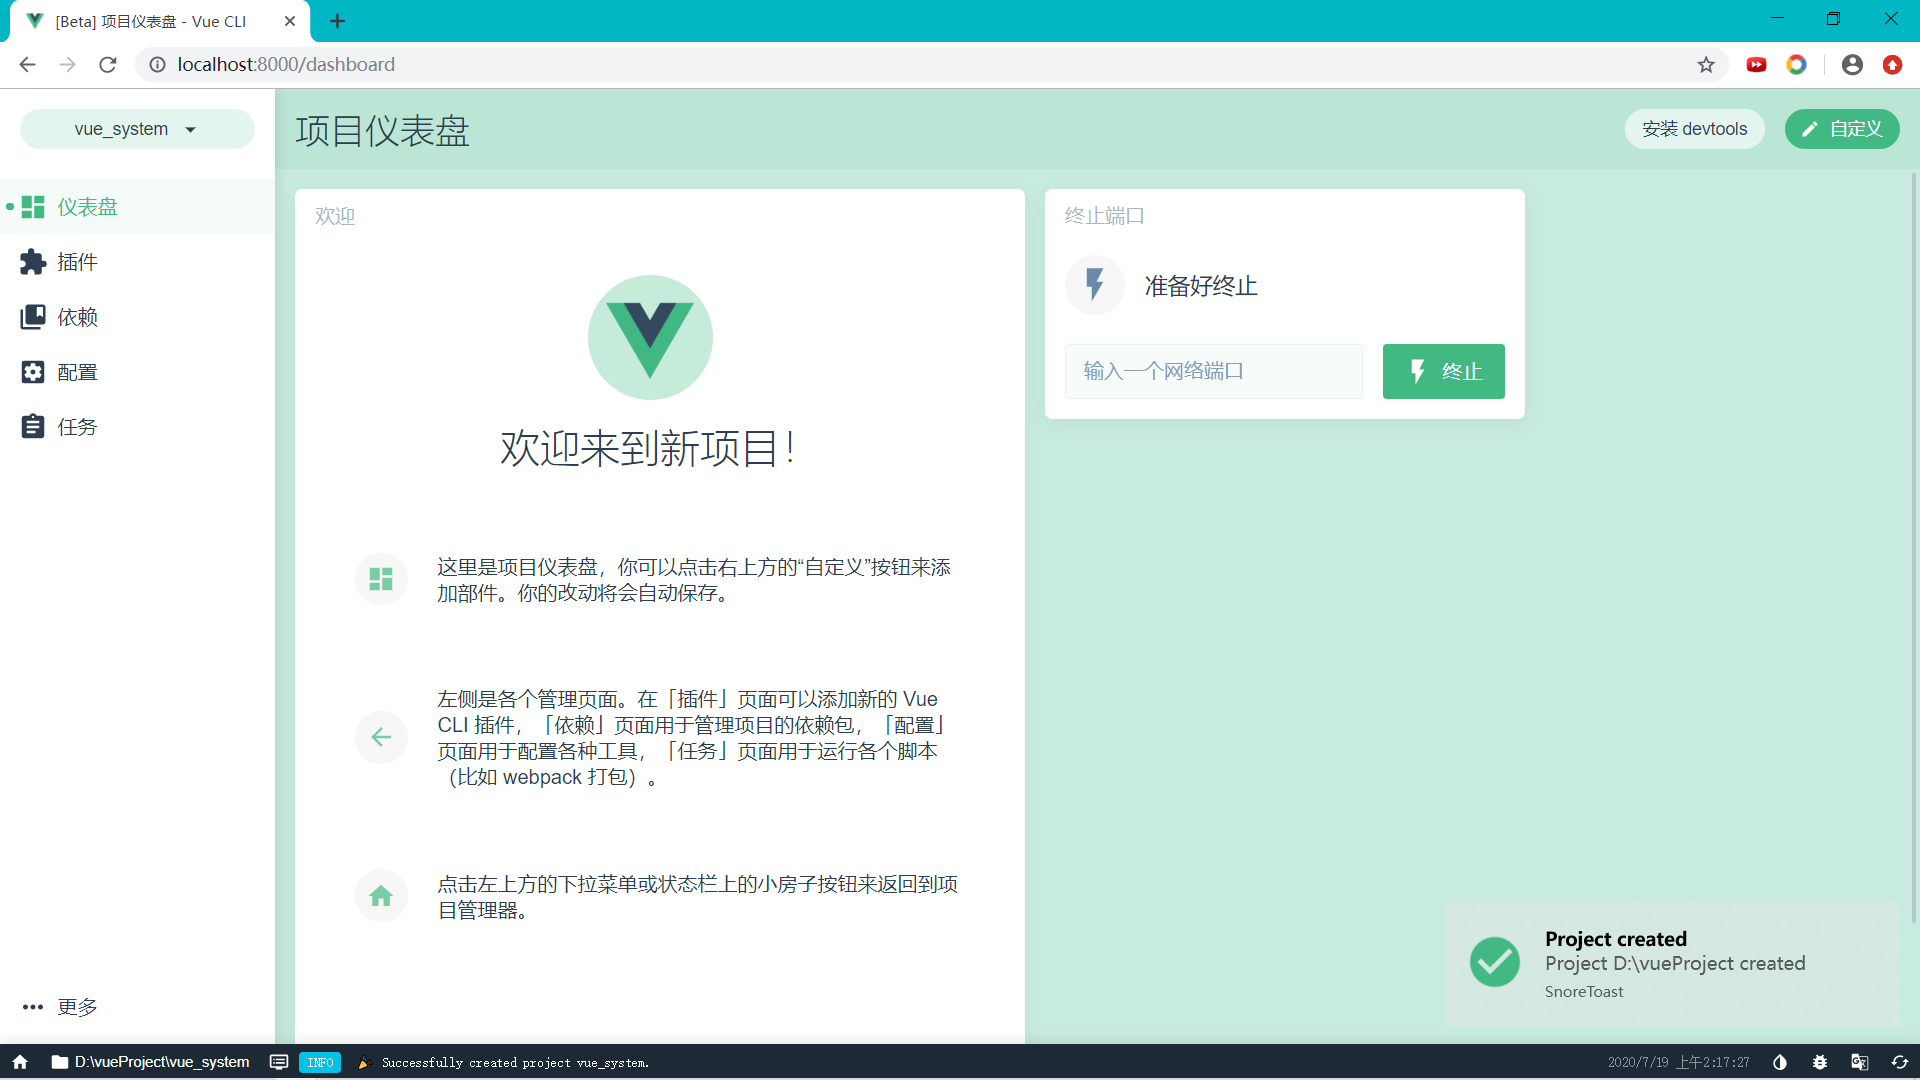Select the 配置 (Configuration) sidebar icon
Screen dimensions: 1920x1080
coord(33,371)
